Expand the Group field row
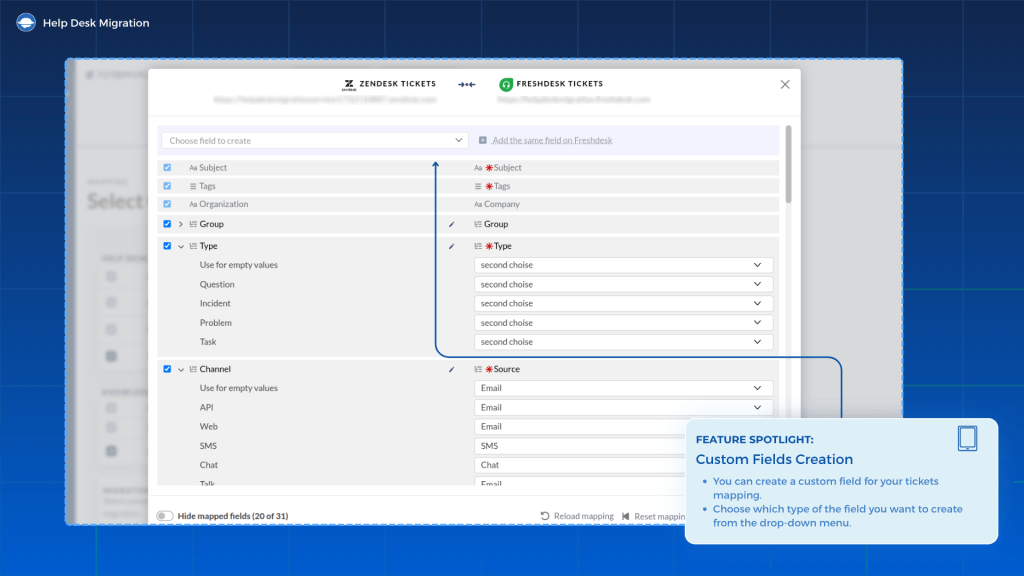Screen dimensions: 1024x576 [181, 224]
